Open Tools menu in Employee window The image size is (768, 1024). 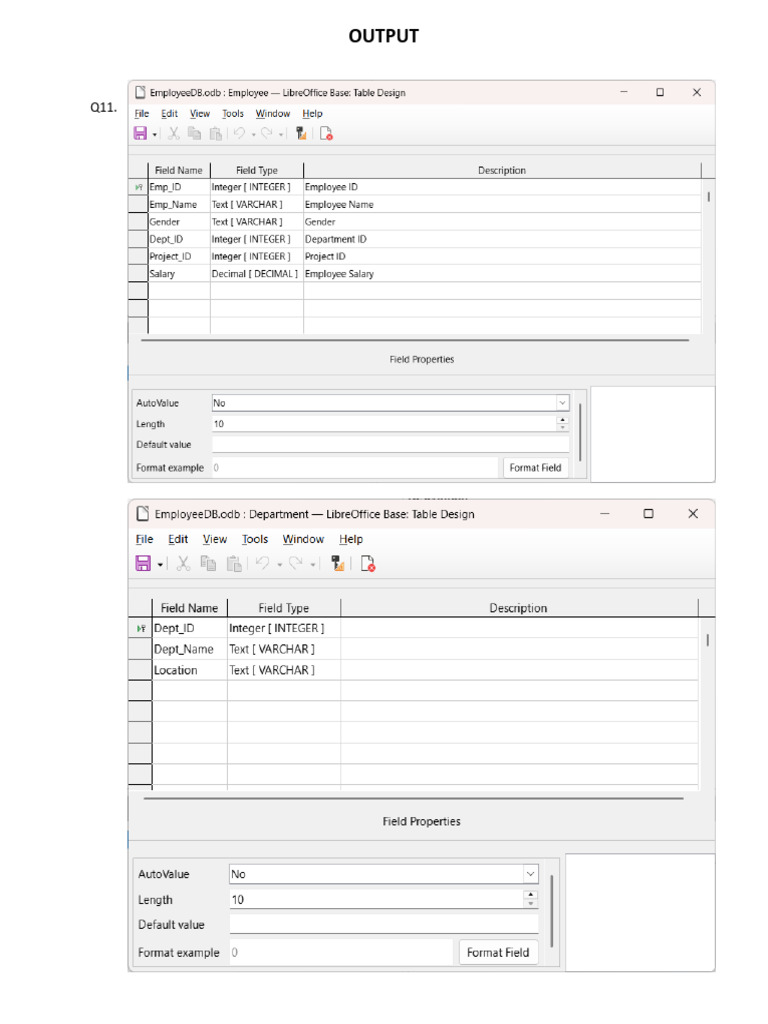(232, 114)
